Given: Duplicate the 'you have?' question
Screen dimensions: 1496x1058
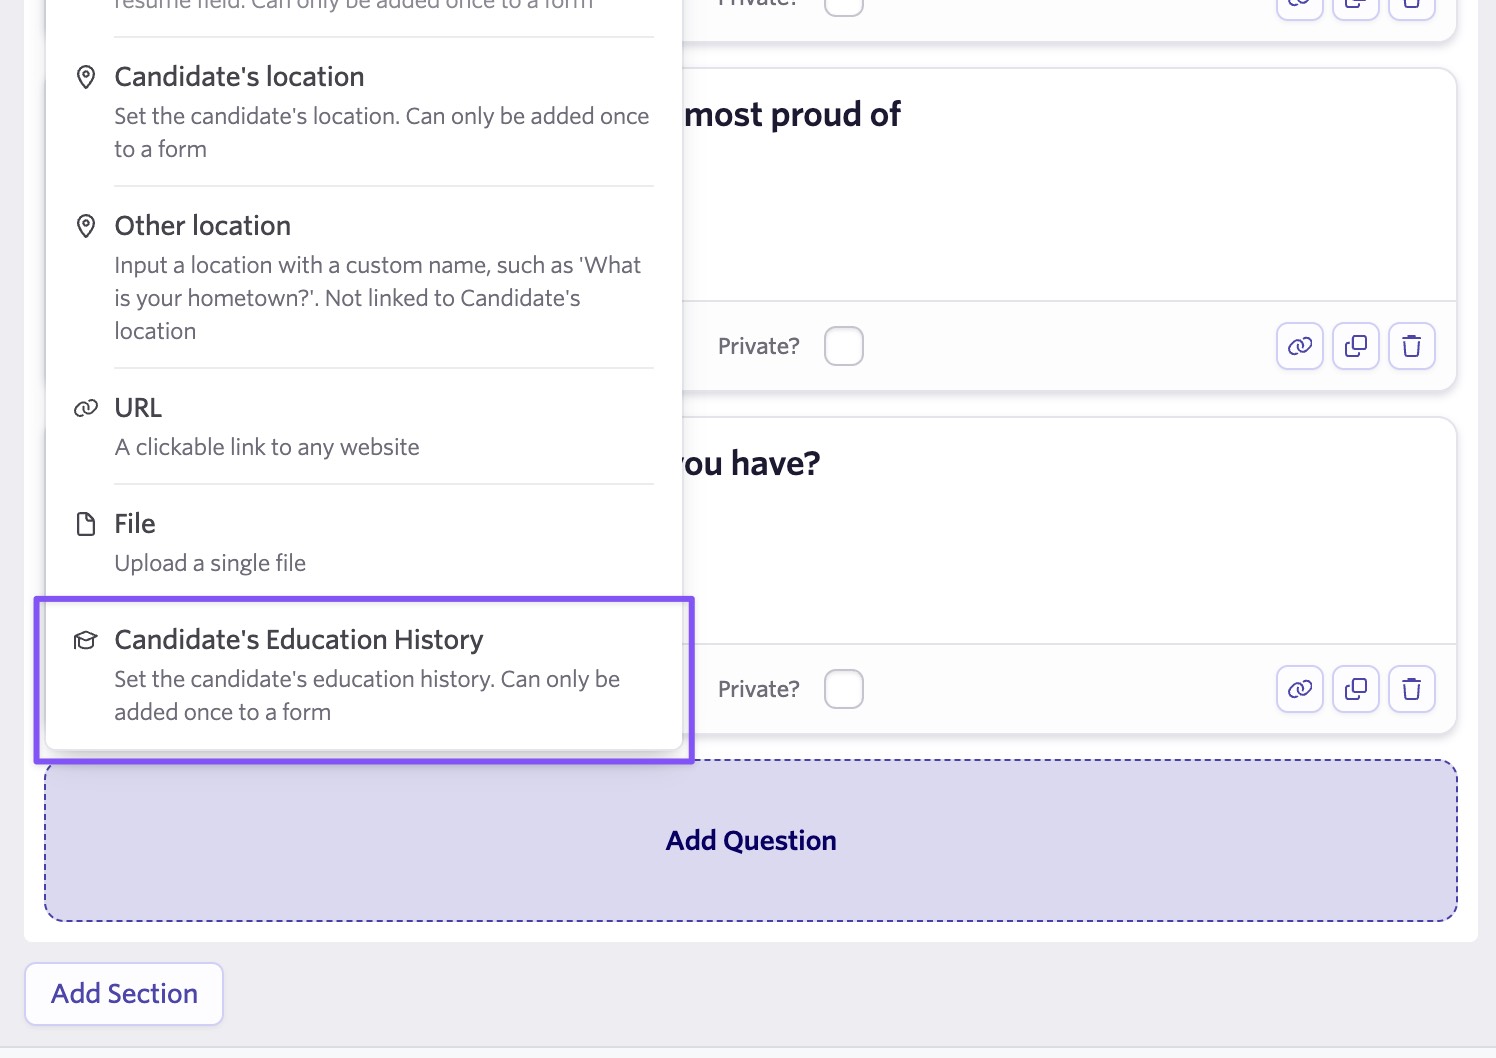Looking at the screenshot, I should [1355, 689].
